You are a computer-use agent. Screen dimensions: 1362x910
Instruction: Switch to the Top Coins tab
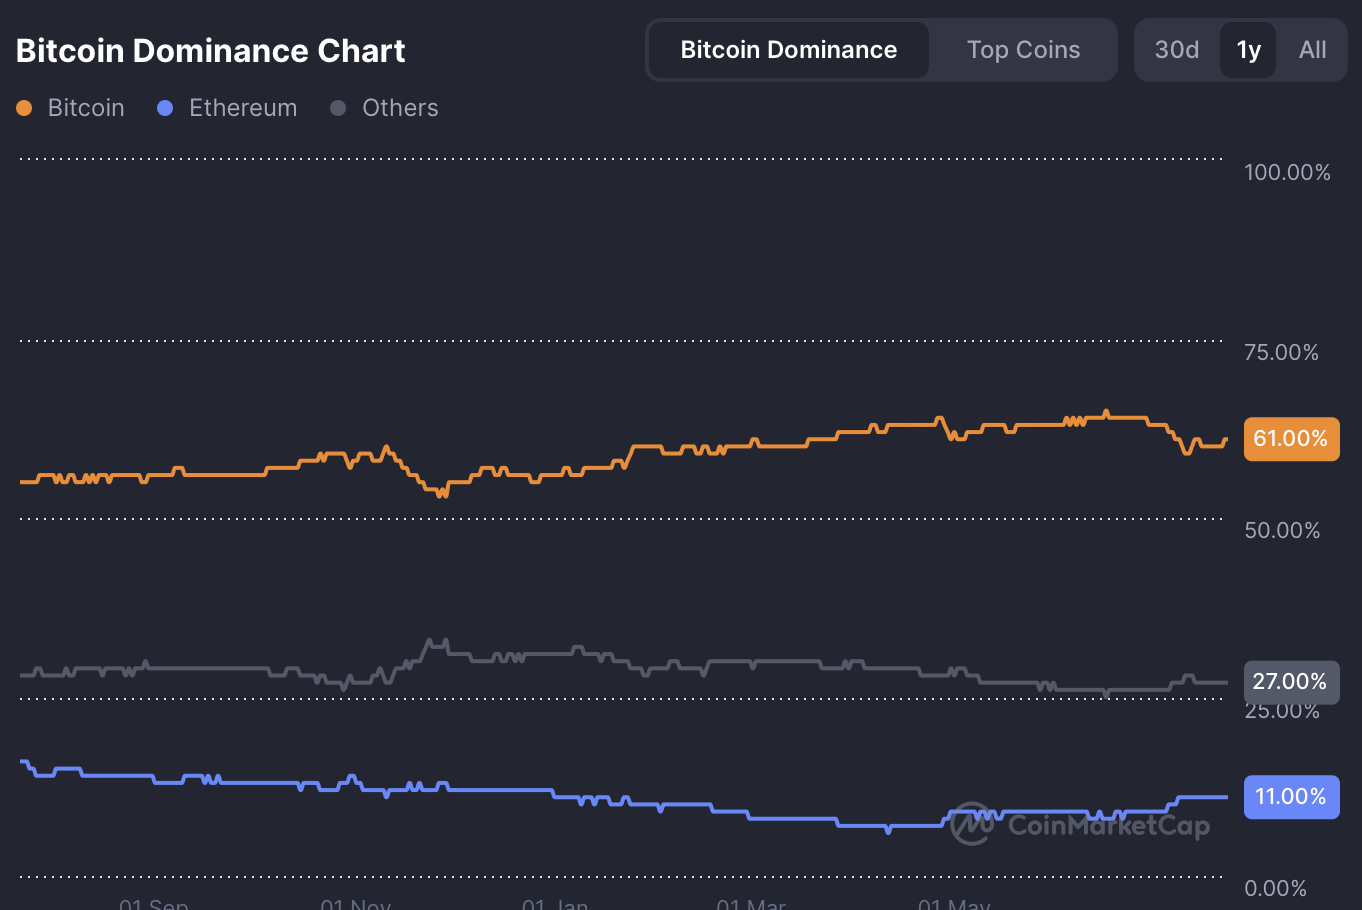click(1023, 50)
